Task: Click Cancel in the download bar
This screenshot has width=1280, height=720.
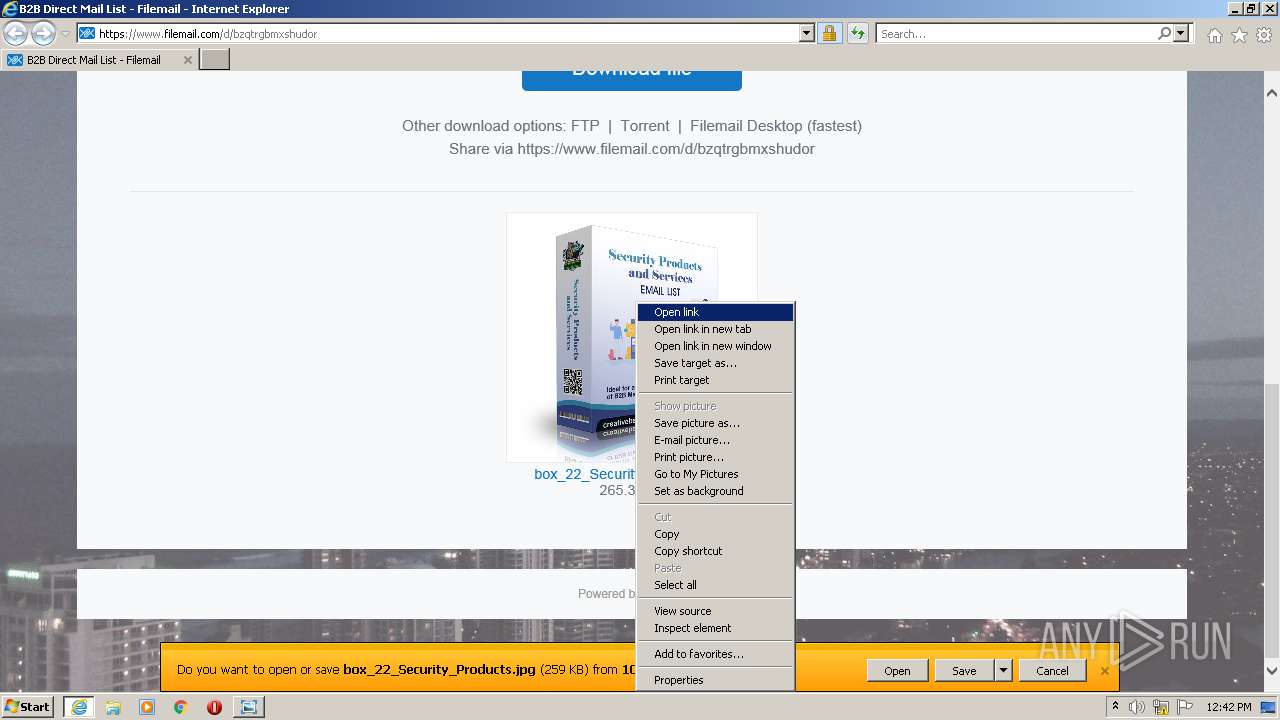Action: point(1052,671)
